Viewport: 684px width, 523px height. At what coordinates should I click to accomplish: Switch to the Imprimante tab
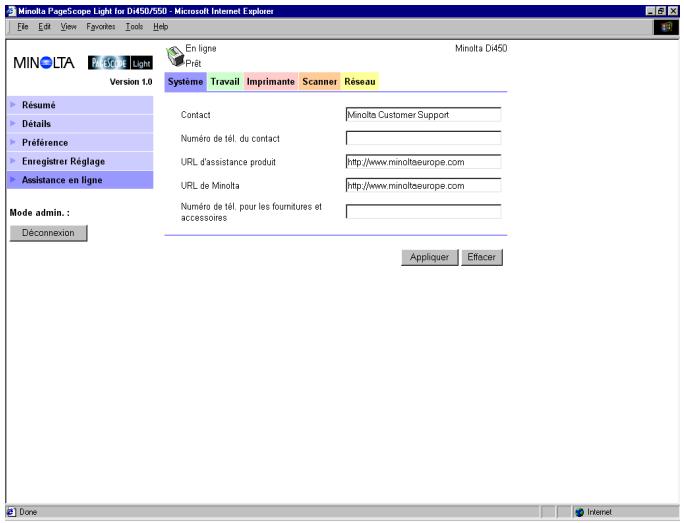pyautogui.click(x=271, y=82)
